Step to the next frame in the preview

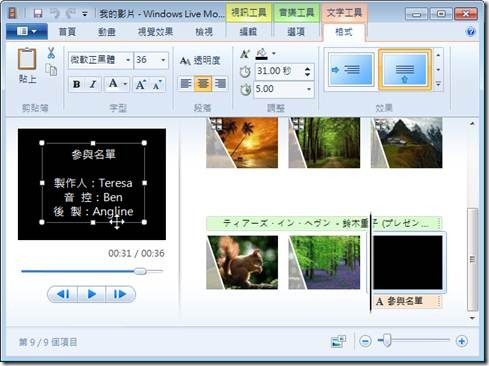pos(120,294)
